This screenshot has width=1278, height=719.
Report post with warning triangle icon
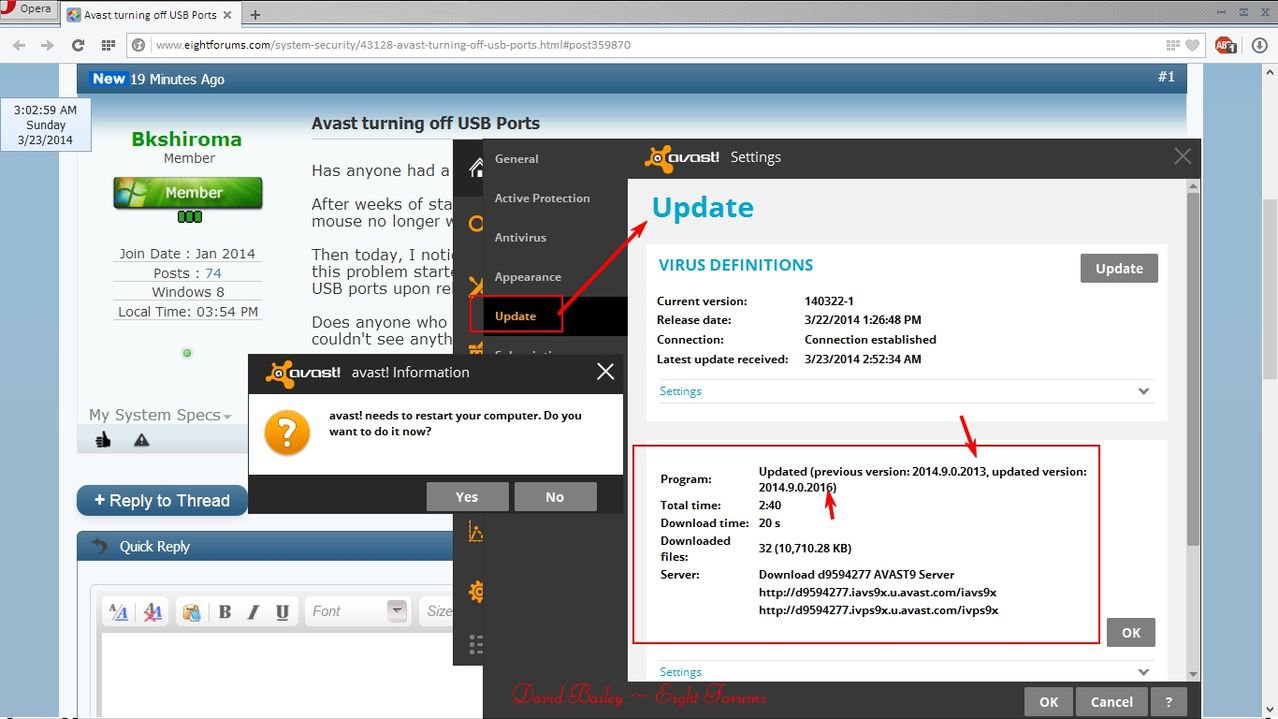[x=141, y=440]
